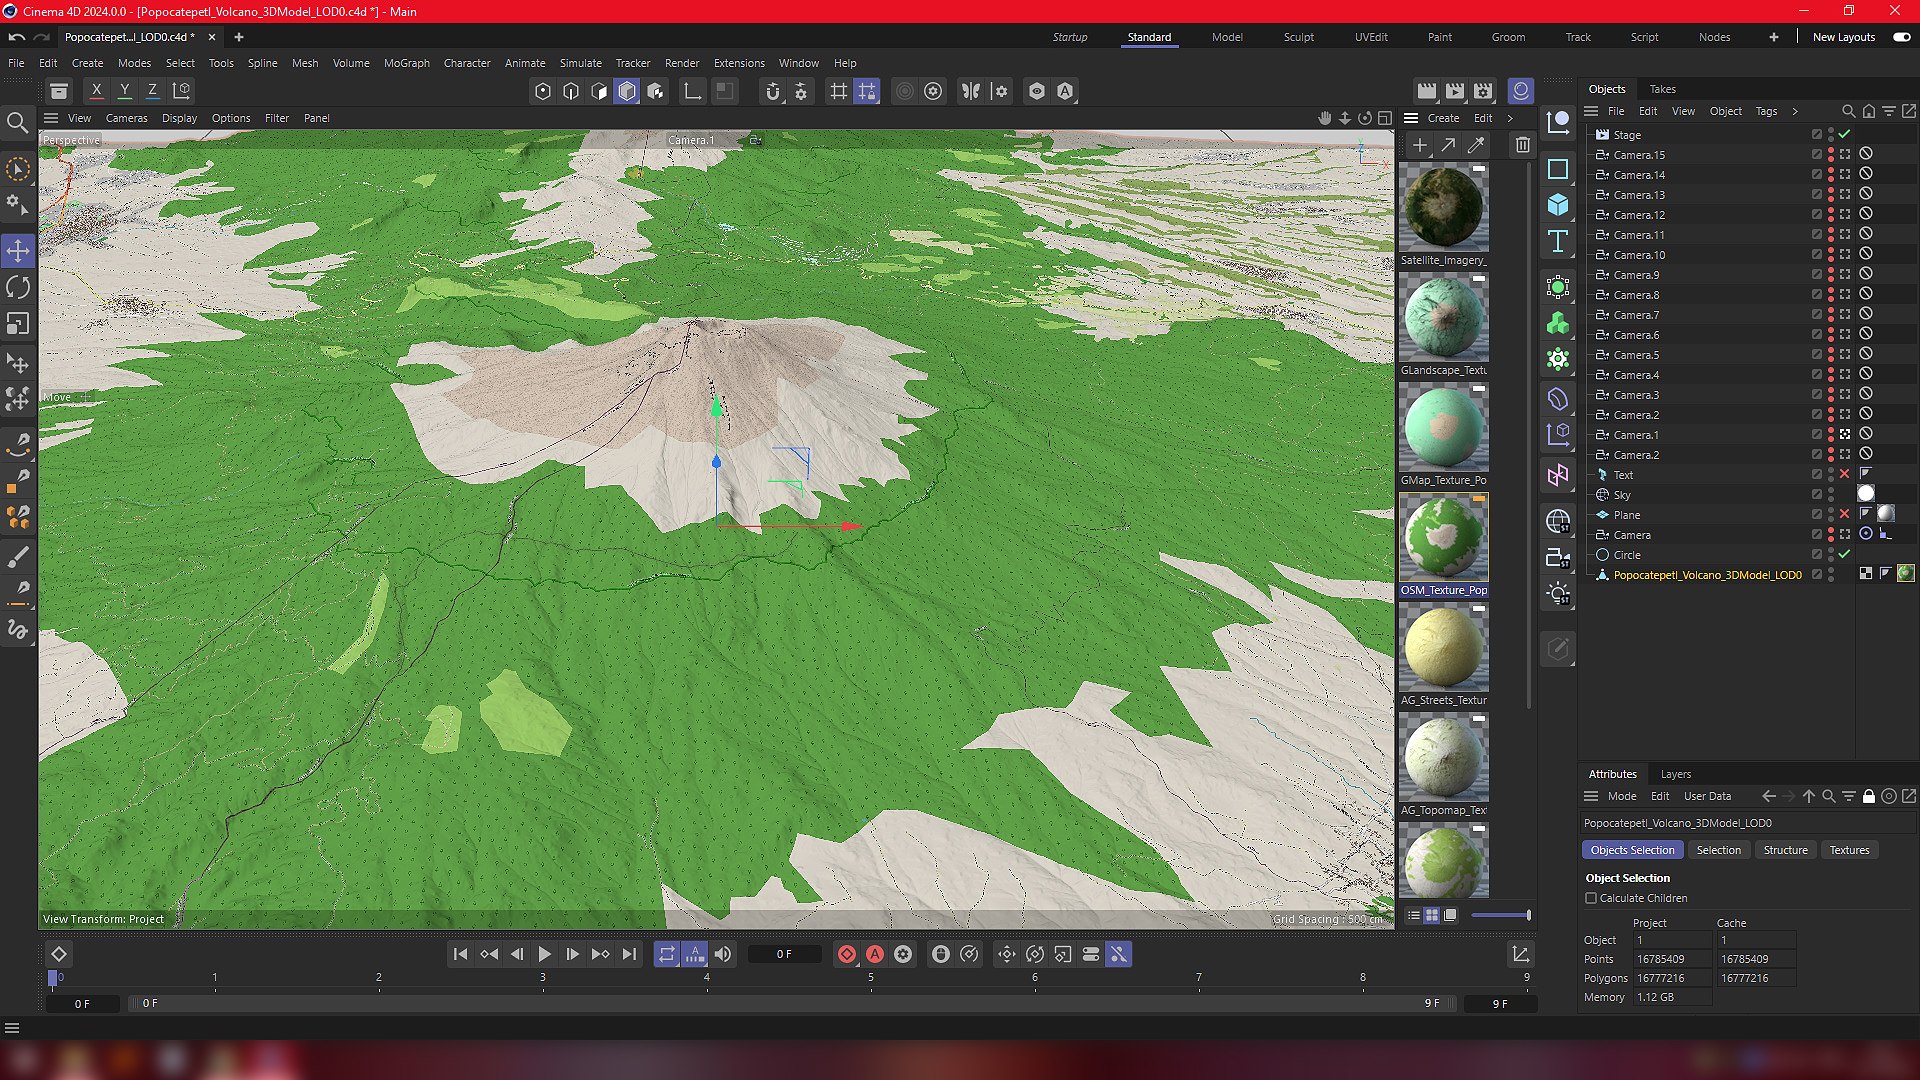Screen dimensions: 1920x1080
Task: Select the Rotate tool
Action: click(18, 288)
